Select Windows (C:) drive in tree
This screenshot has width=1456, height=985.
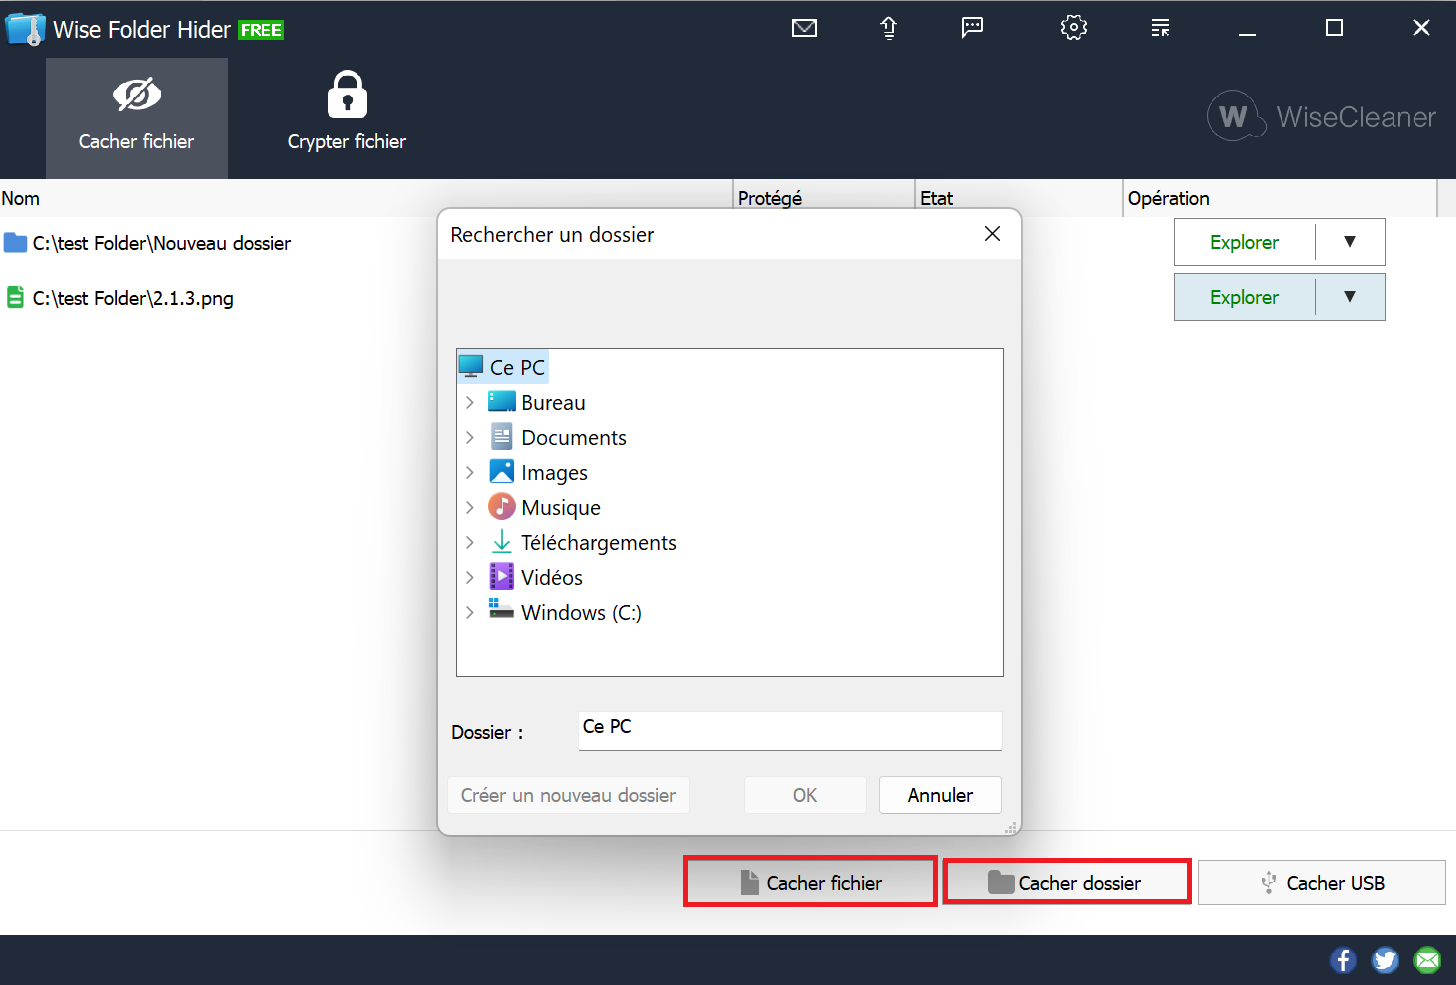pyautogui.click(x=565, y=612)
